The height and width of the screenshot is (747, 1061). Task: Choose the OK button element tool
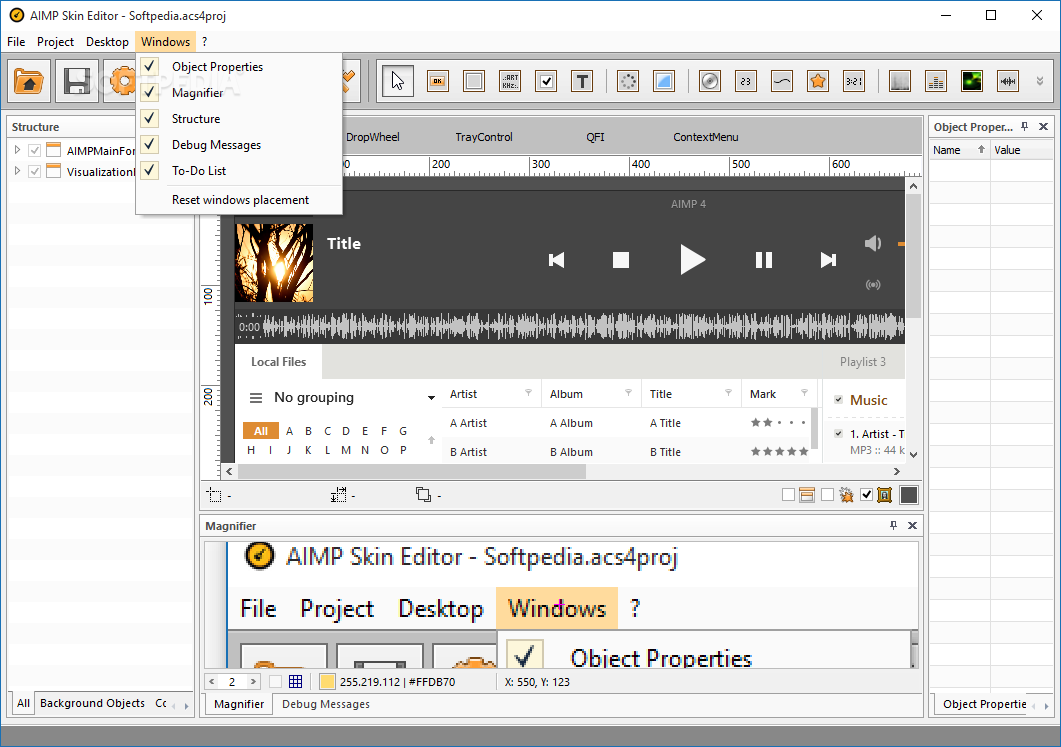point(438,81)
